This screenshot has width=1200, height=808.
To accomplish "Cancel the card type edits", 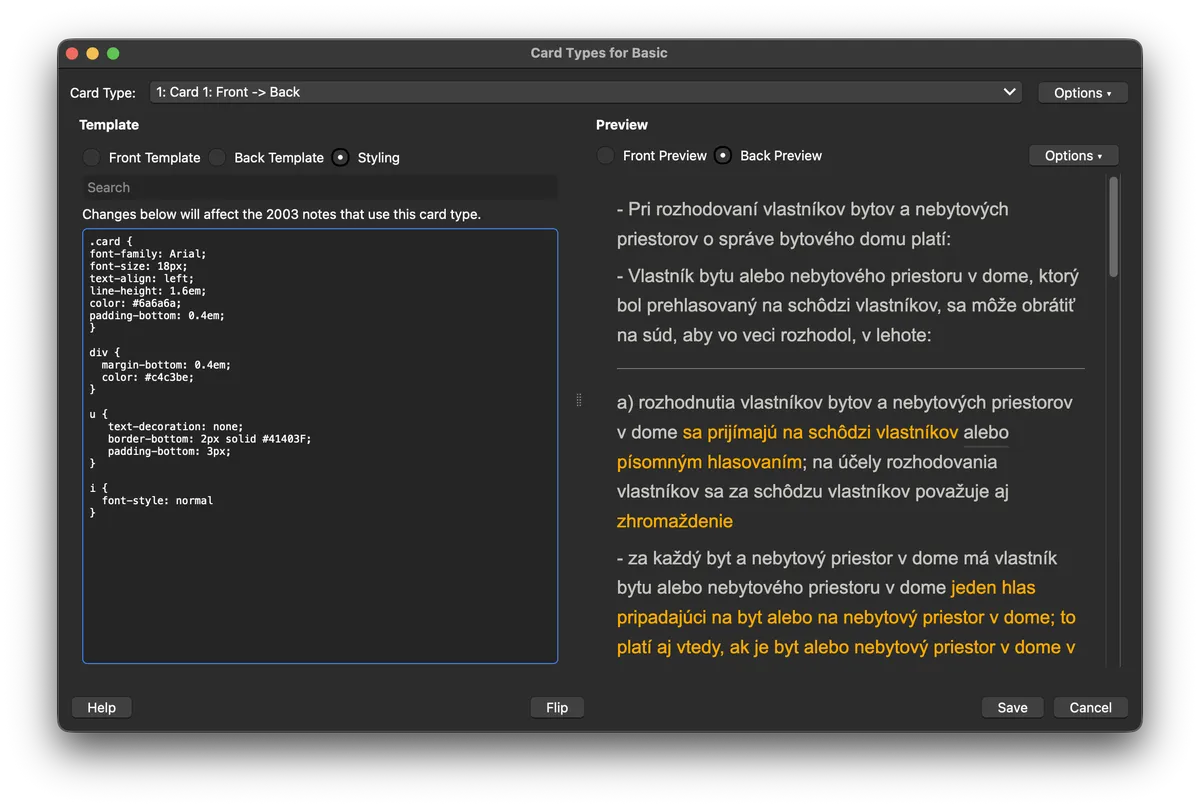I will click(1090, 707).
